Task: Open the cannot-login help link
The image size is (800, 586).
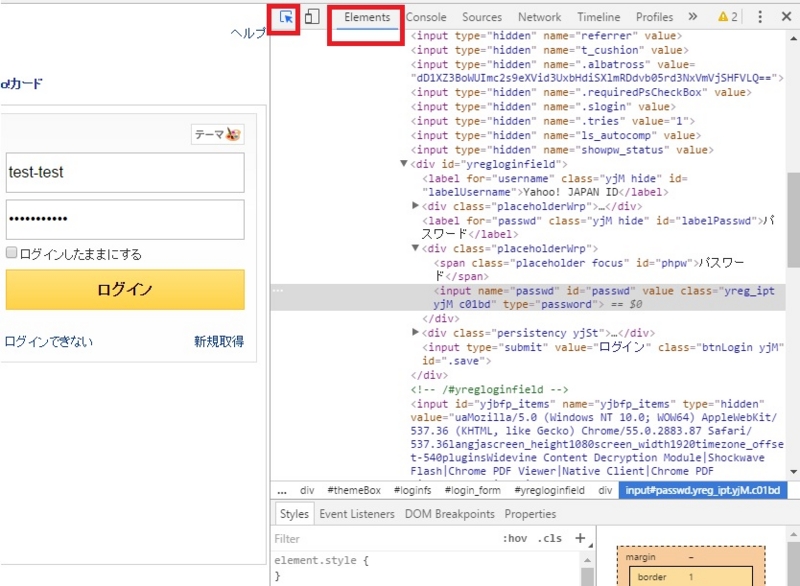Action: tap(49, 341)
